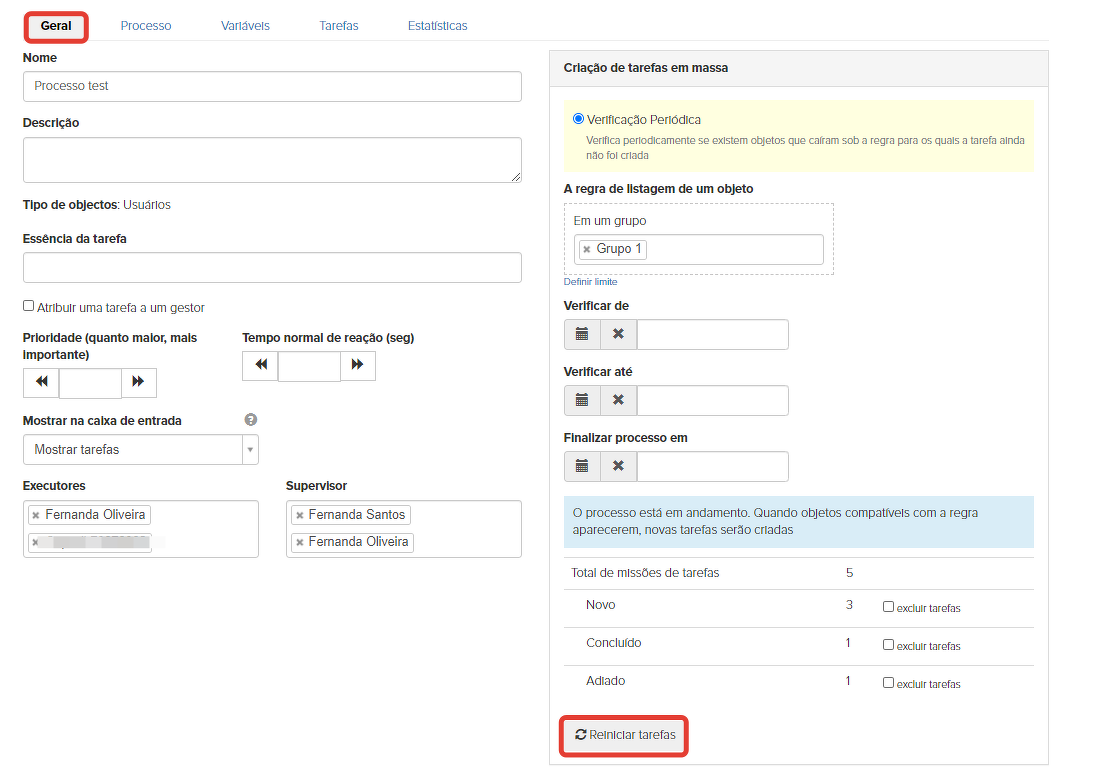Open the Estatísticas tab

437,26
